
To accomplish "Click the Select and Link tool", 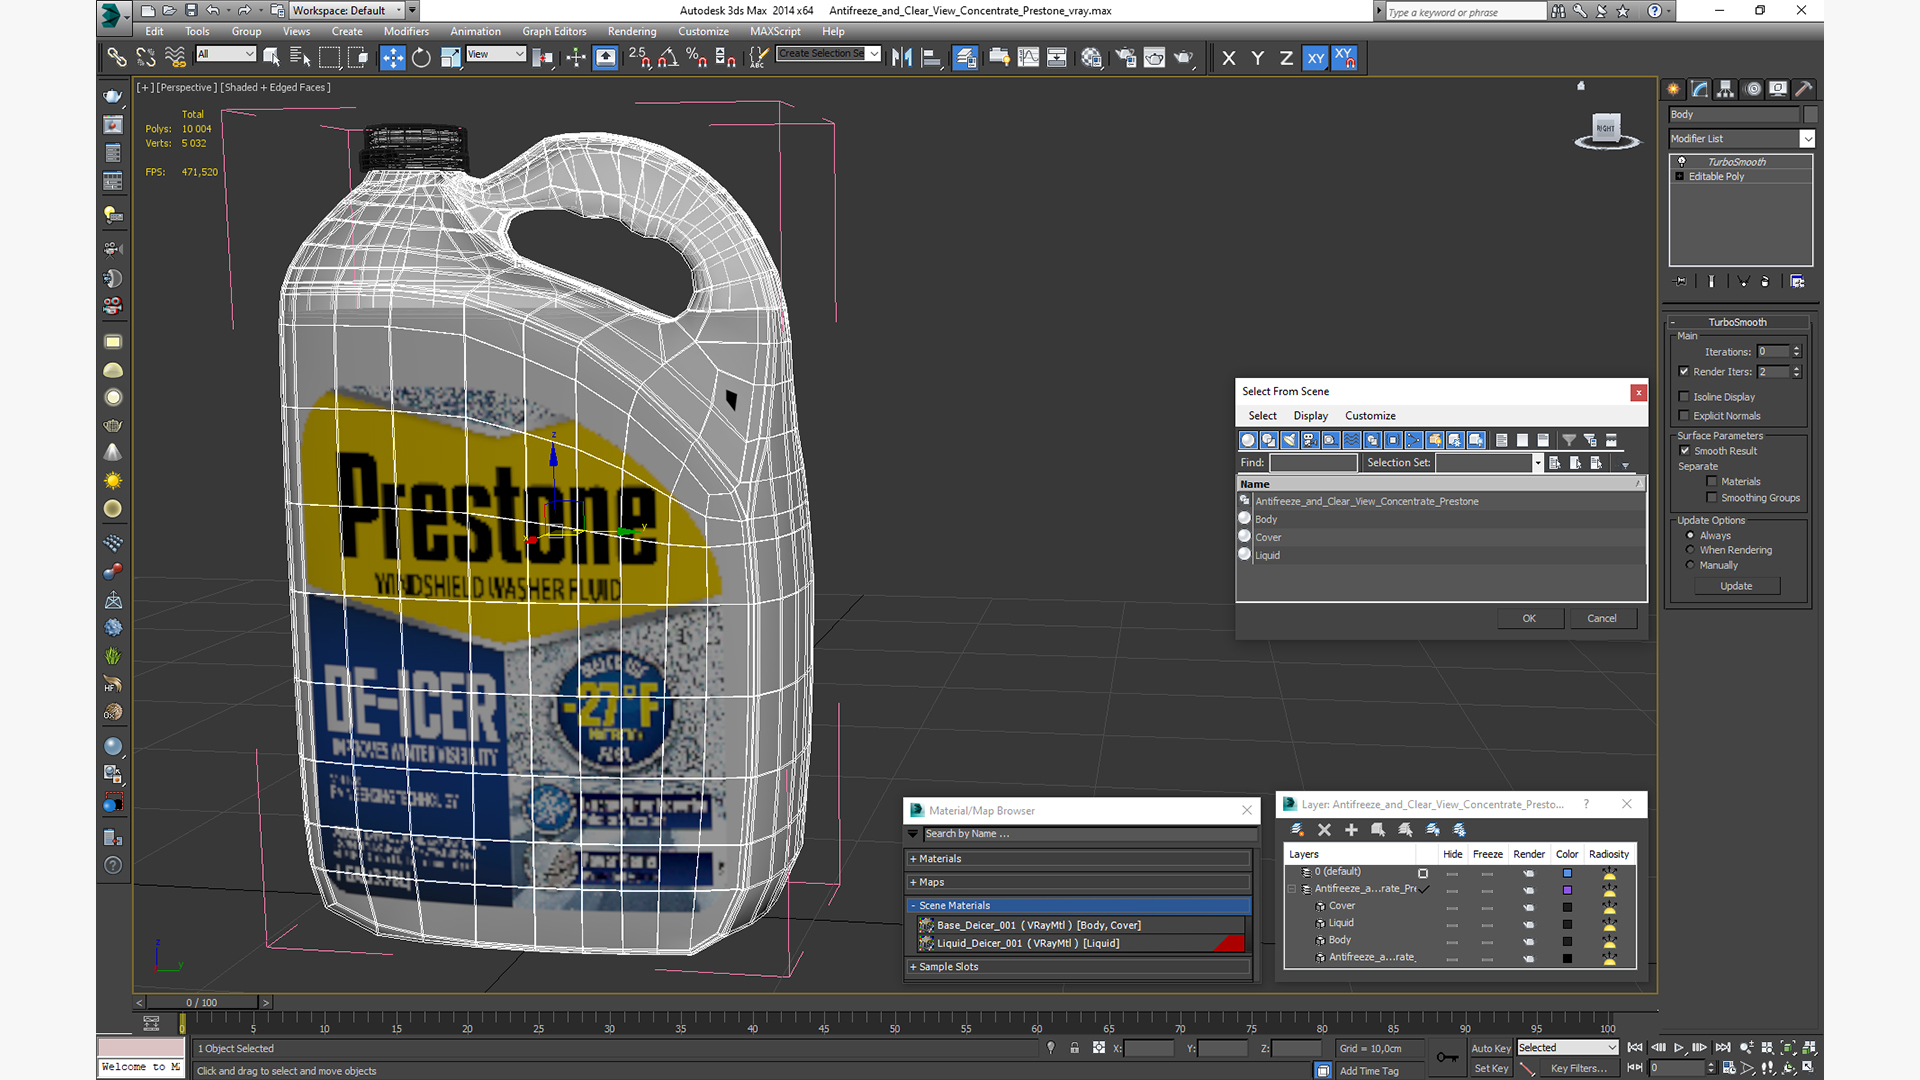I will [117, 57].
